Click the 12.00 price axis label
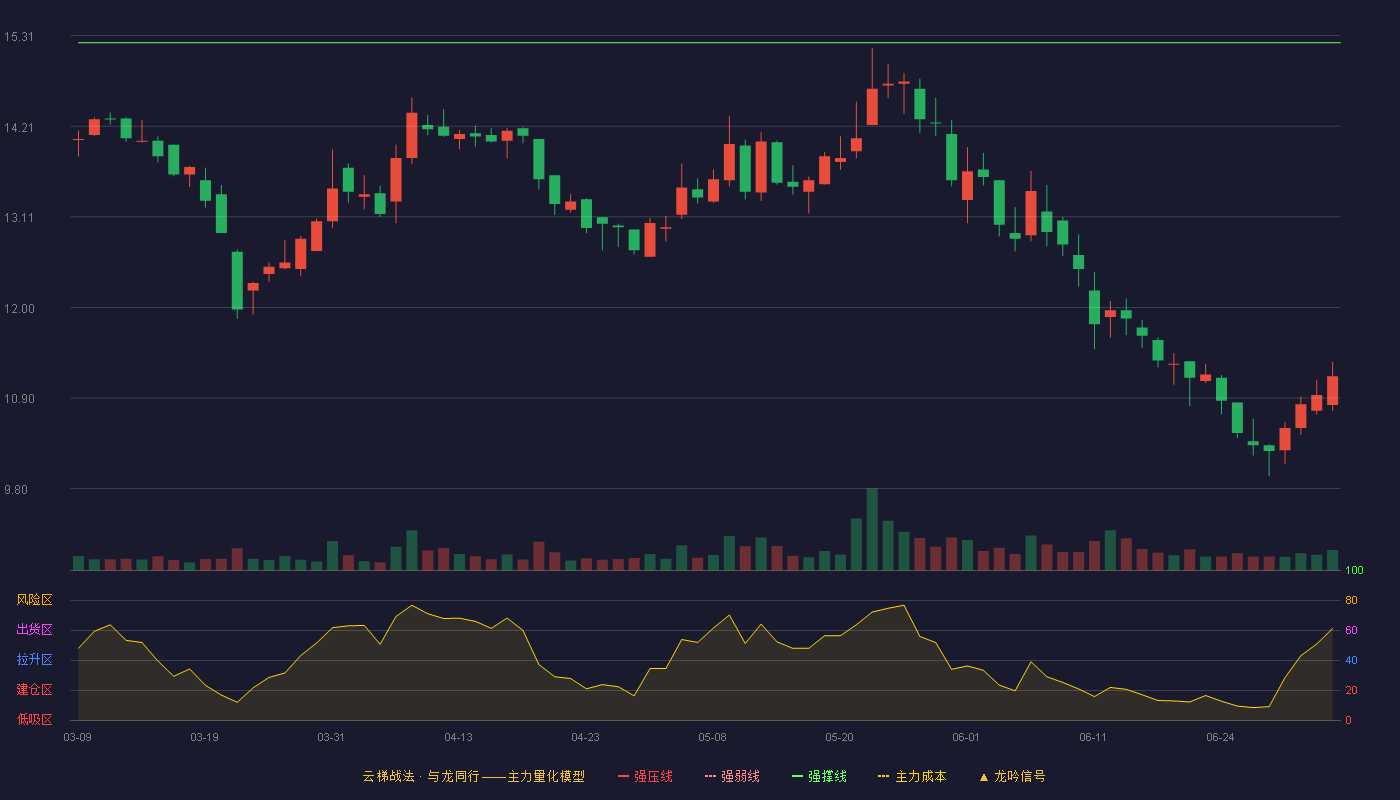The height and width of the screenshot is (800, 1400). click(x=19, y=308)
